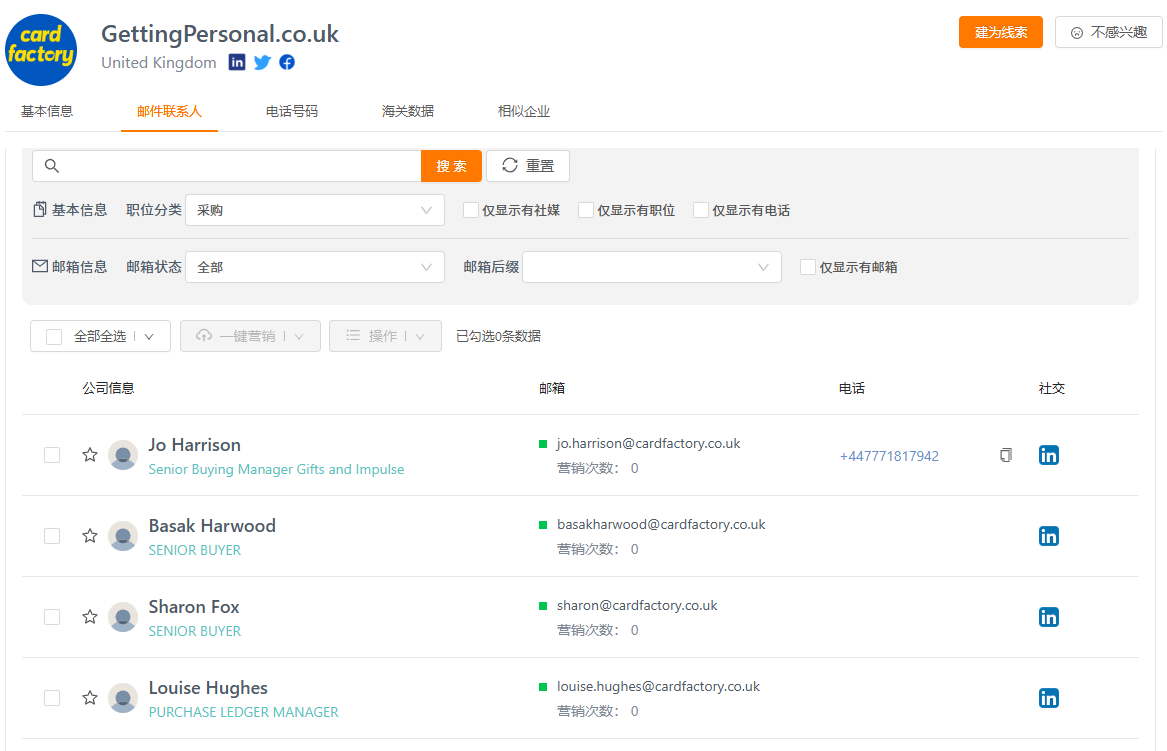This screenshot has width=1167, height=751.
Task: Click the orange 搜索 button
Action: coord(451,166)
